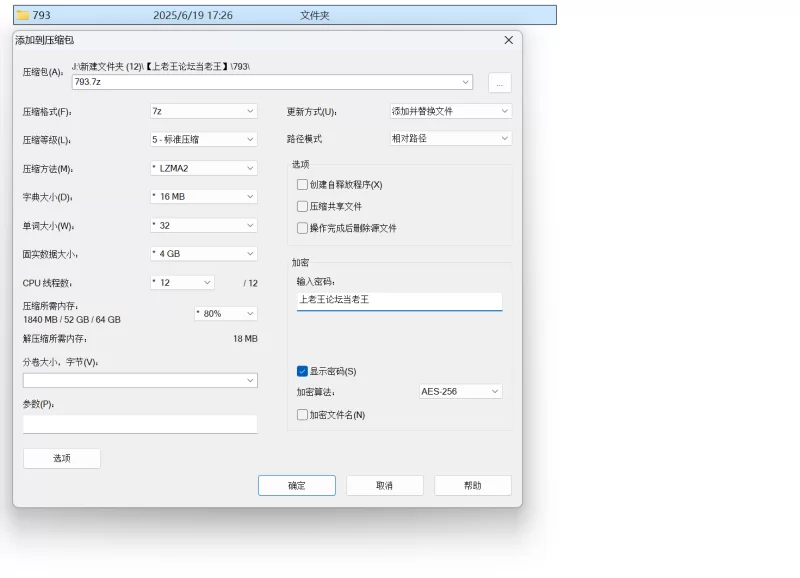Open the 固实数据大小 4 GB dropdown
800x578 pixels.
pyautogui.click(x=204, y=254)
